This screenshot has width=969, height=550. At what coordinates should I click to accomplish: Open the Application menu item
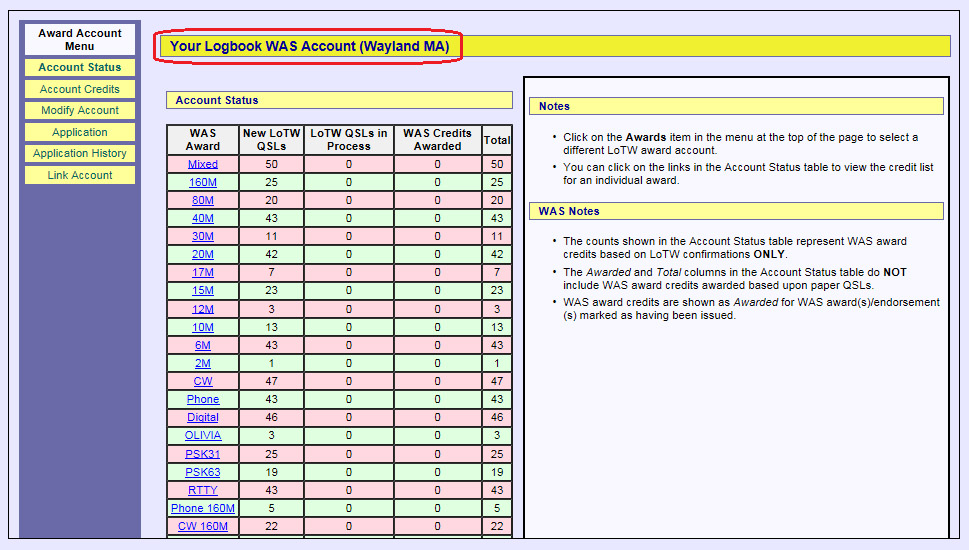(80, 132)
